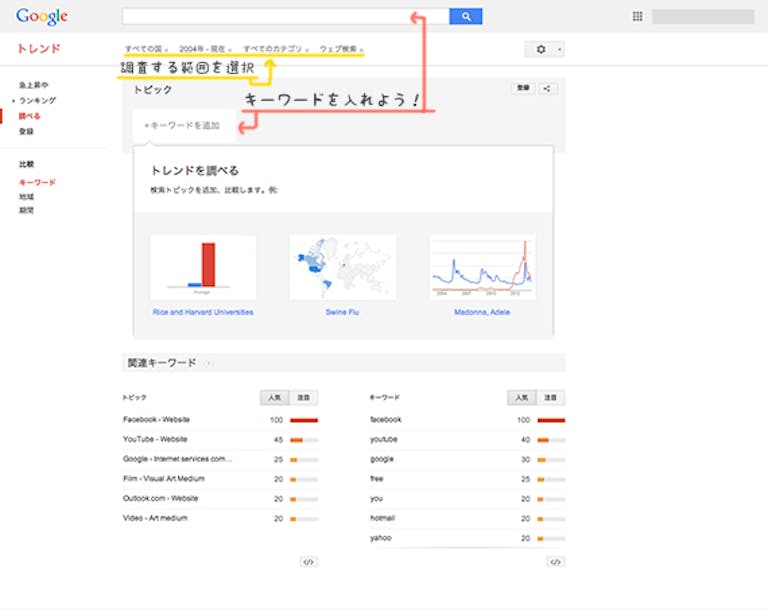Click embed code icon under キーワード list
The height and width of the screenshot is (610, 768).
tap(556, 562)
